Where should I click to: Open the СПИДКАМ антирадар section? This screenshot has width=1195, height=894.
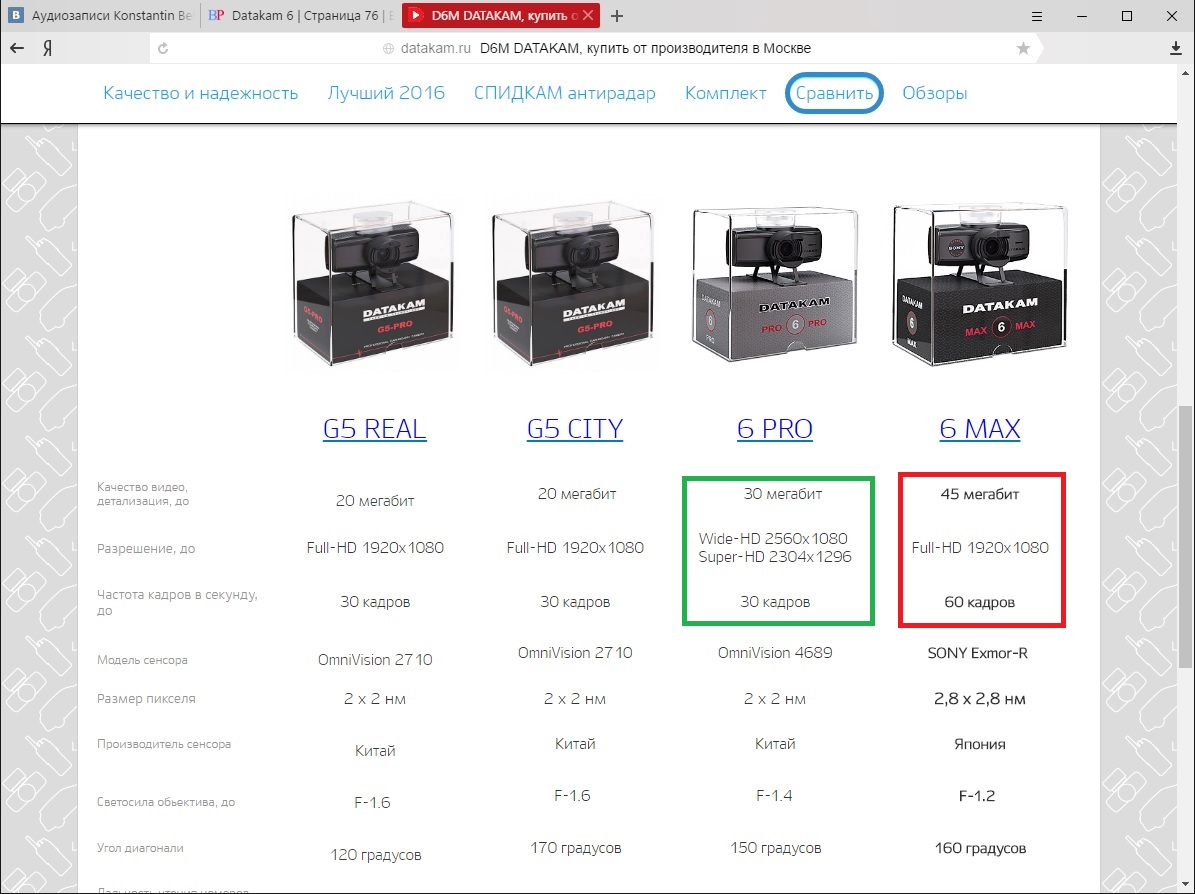tap(565, 93)
